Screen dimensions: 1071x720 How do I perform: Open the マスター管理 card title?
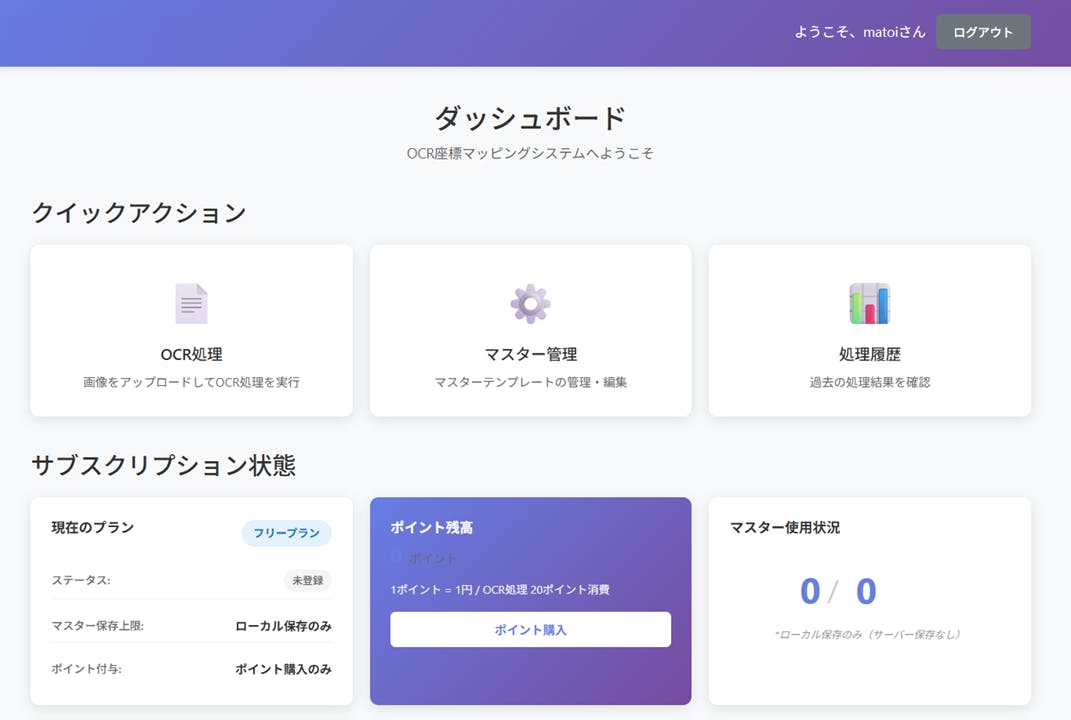[530, 354]
